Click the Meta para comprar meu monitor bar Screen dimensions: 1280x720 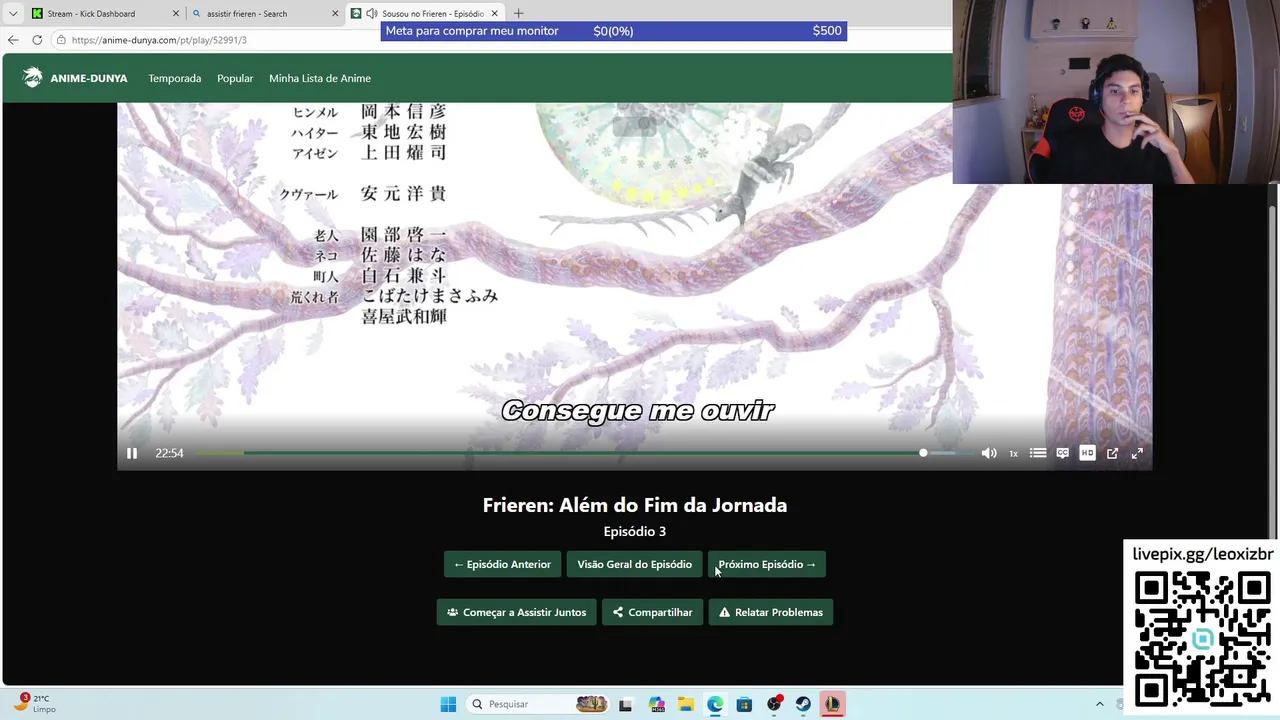[x=613, y=31]
